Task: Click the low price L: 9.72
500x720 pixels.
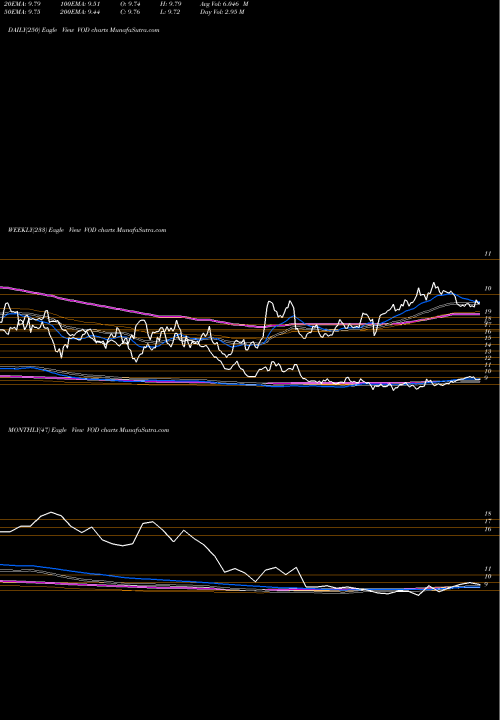Action: pyautogui.click(x=170, y=12)
